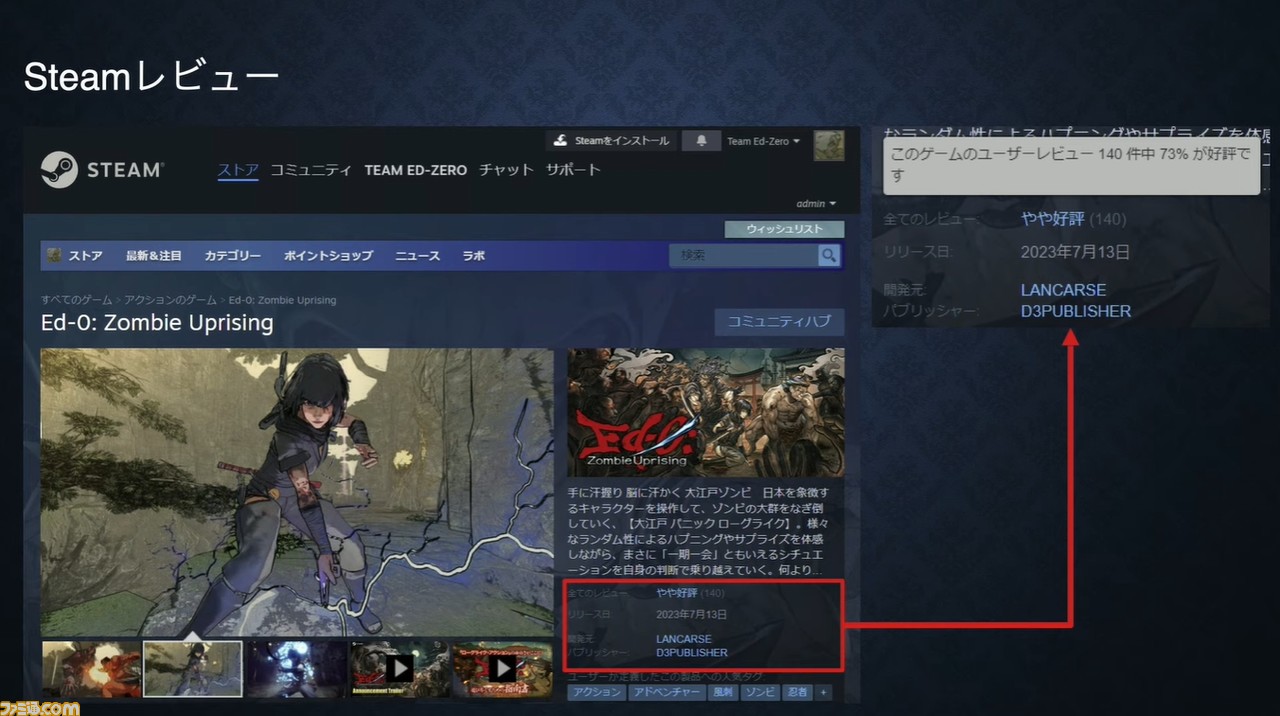Click 2023年7月13日 date in the enlarged inset
The height and width of the screenshot is (716, 1280).
point(1075,252)
